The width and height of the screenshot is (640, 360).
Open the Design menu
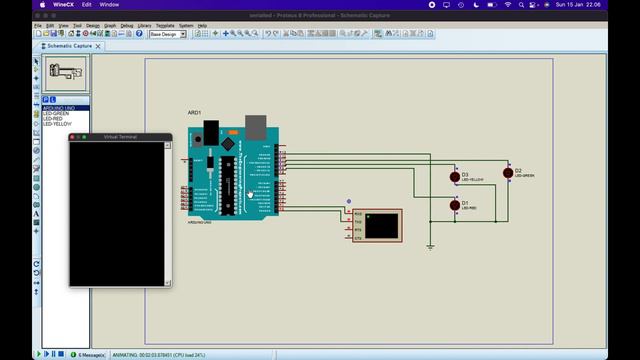(x=93, y=26)
